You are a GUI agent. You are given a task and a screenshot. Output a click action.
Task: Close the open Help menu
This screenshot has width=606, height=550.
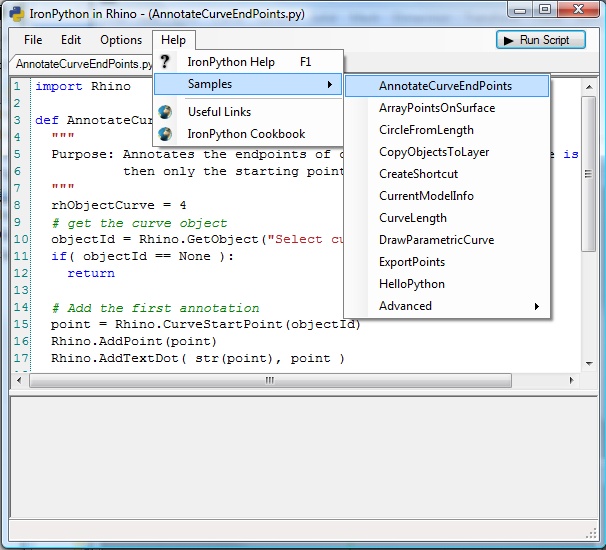174,40
